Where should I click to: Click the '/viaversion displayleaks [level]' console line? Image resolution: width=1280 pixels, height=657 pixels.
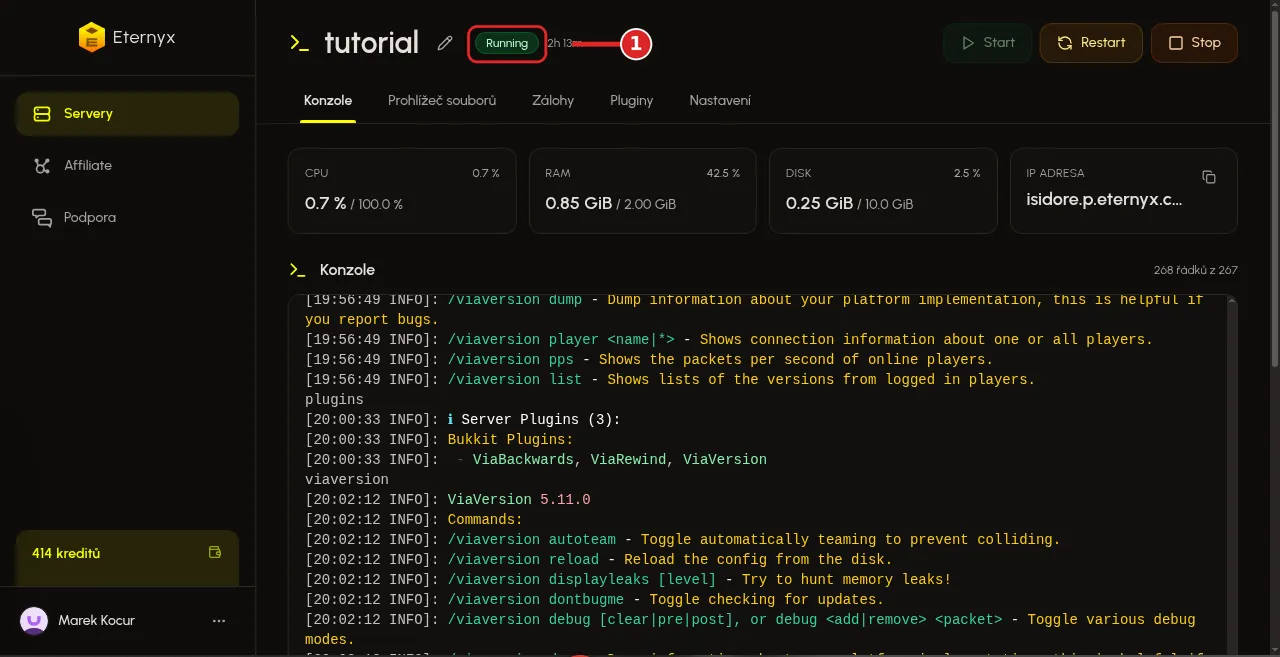pos(628,580)
